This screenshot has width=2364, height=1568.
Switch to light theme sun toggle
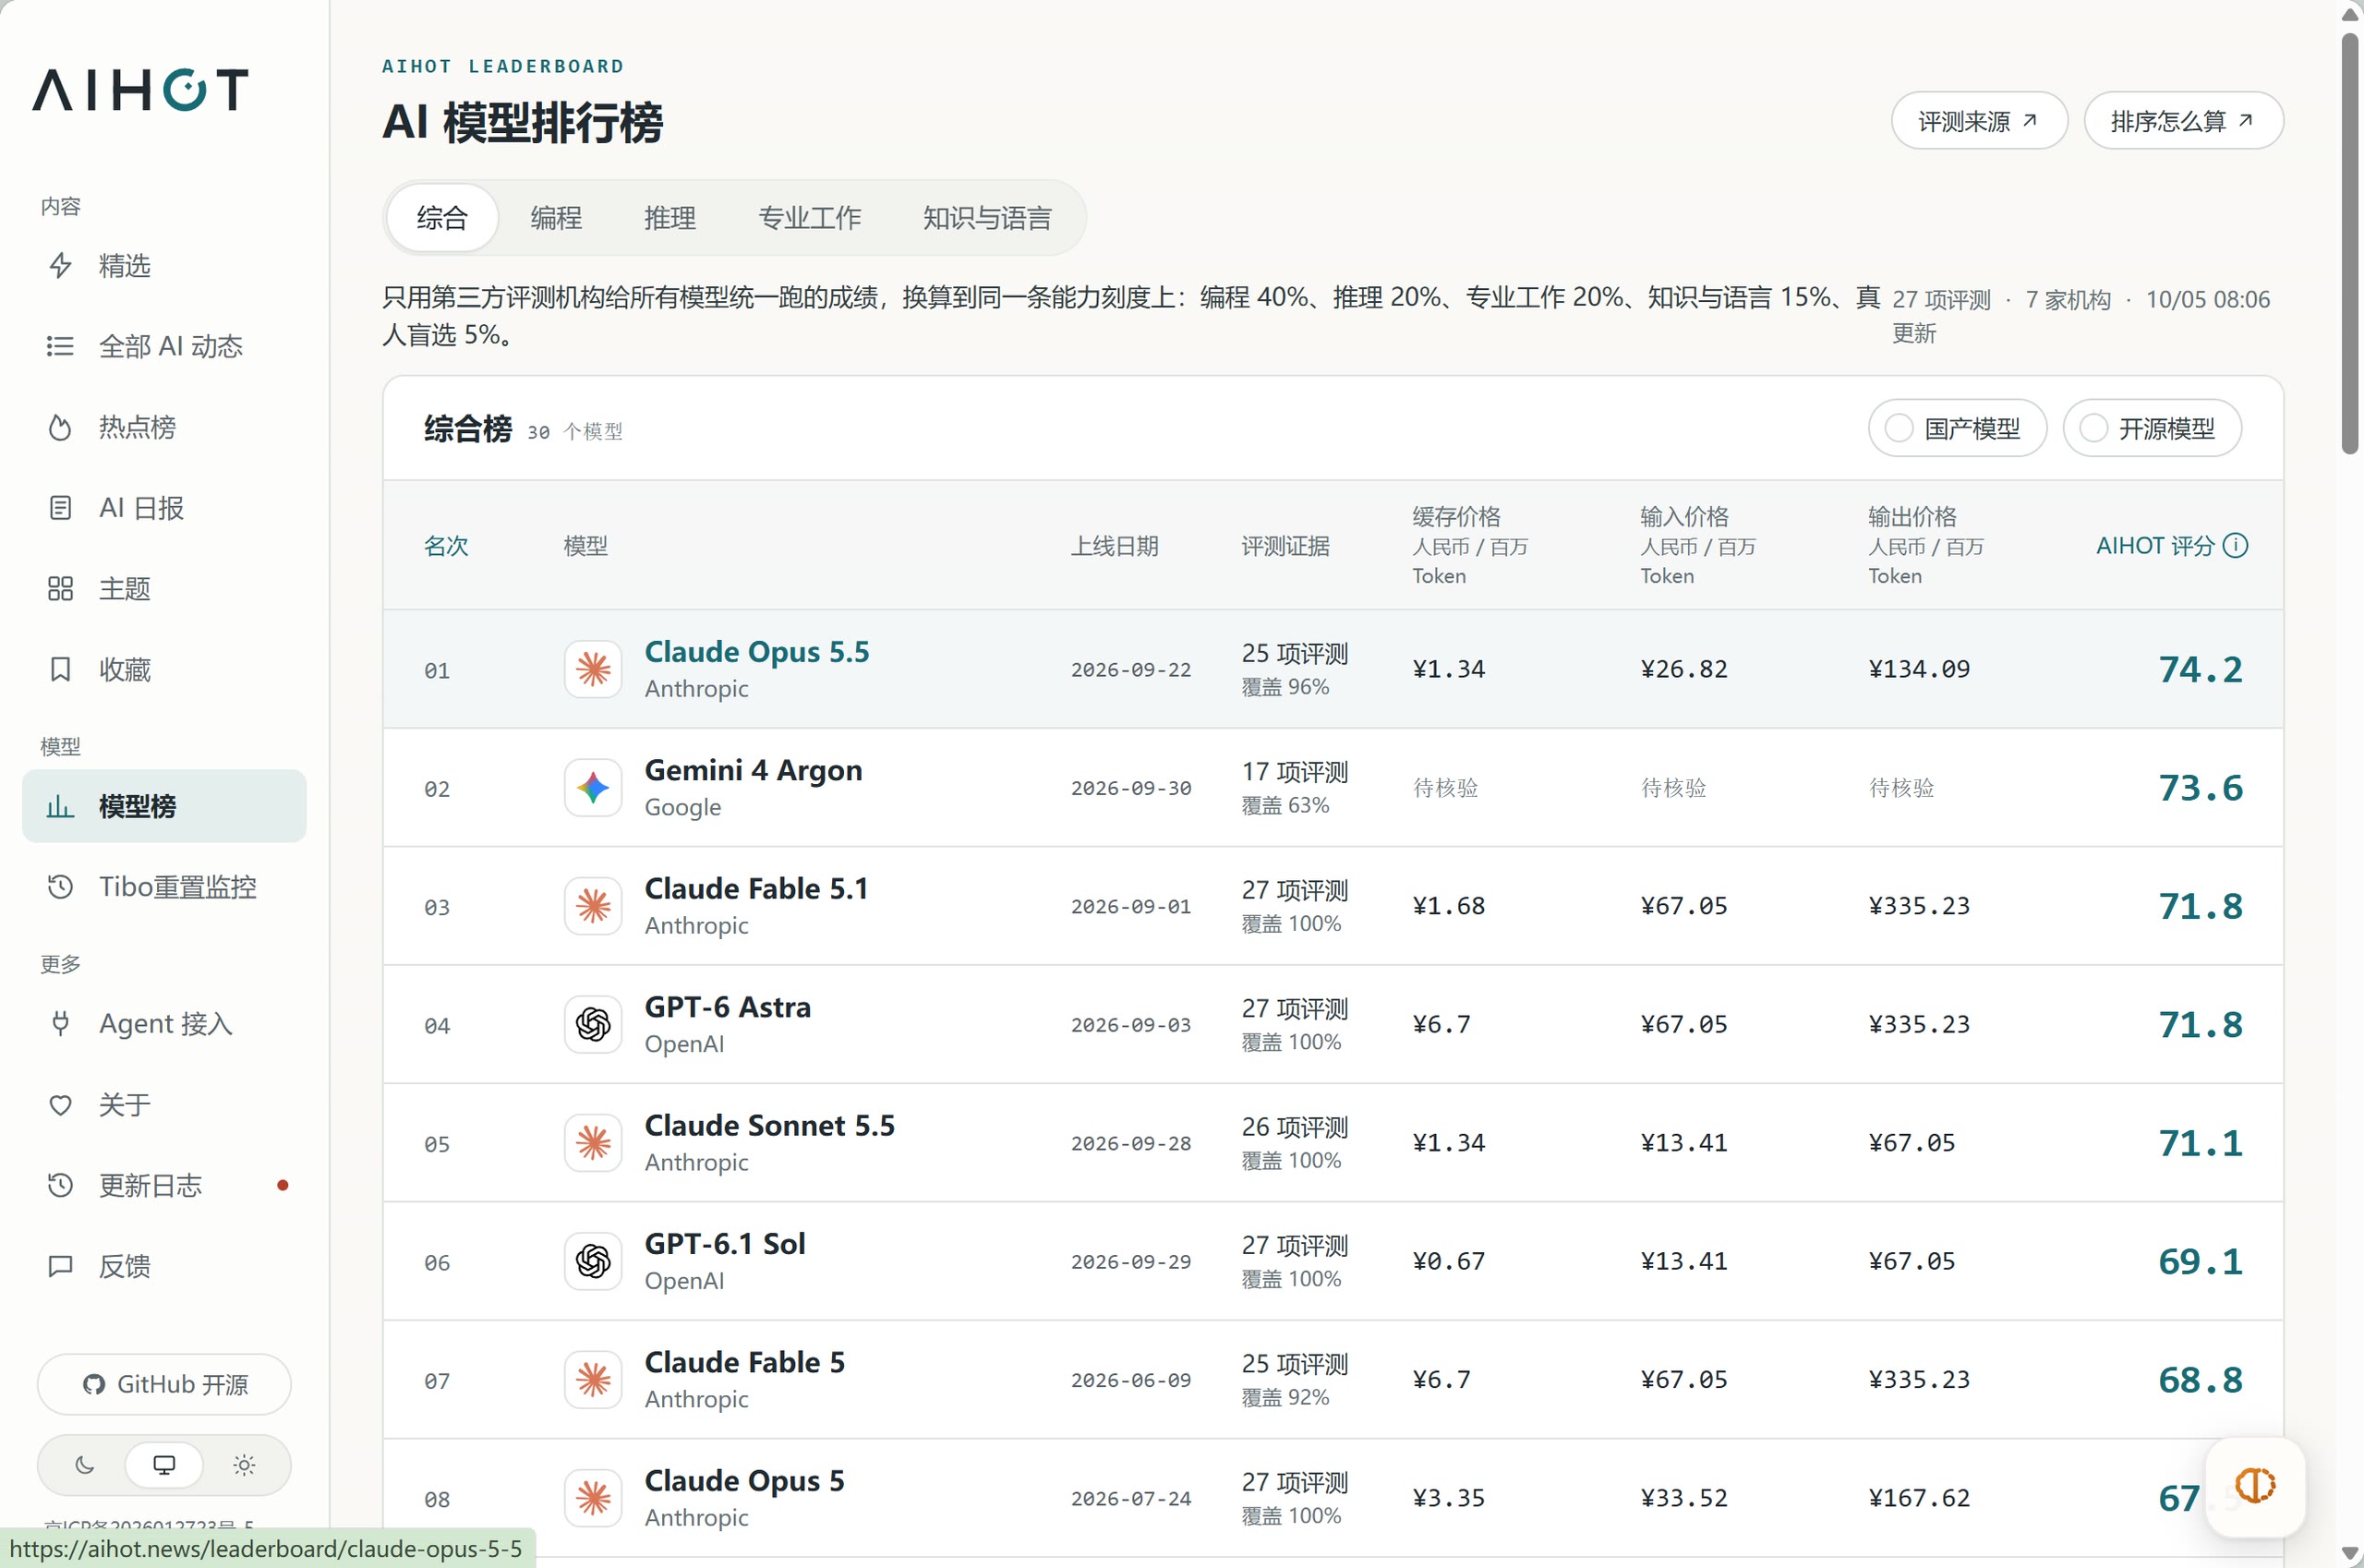pyautogui.click(x=244, y=1465)
